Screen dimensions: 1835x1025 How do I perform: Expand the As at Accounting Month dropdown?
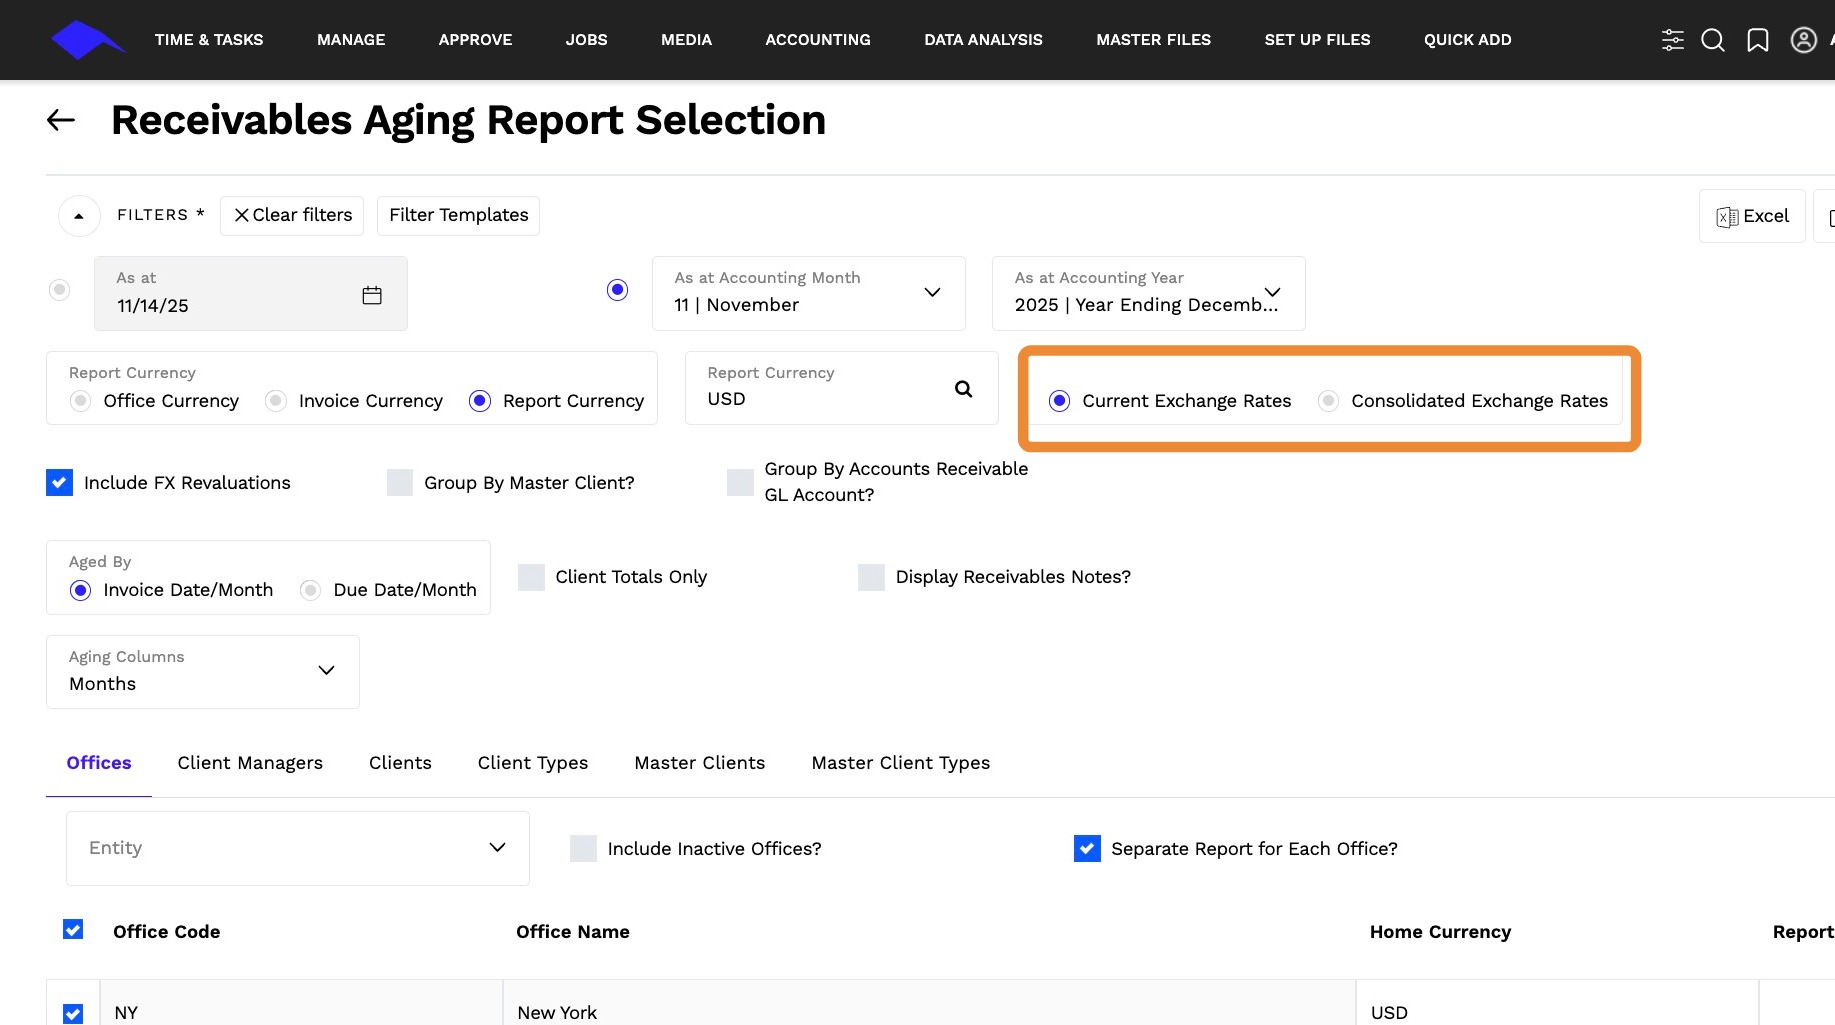pos(931,292)
